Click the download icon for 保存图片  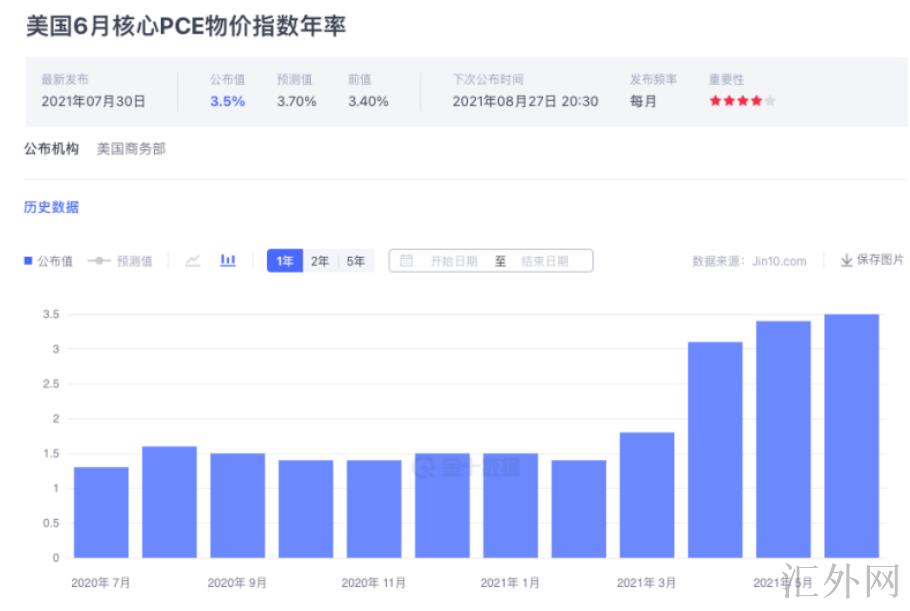tap(846, 261)
